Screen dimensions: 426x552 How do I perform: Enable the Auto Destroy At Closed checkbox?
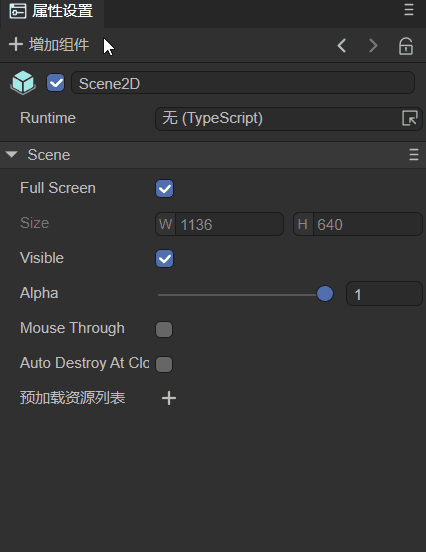[164, 364]
